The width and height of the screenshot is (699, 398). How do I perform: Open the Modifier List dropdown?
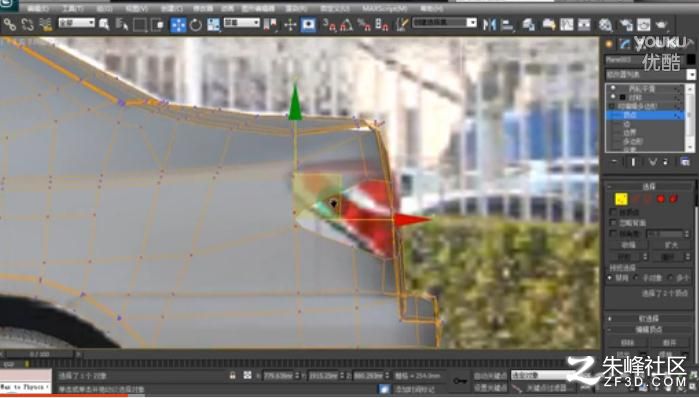point(650,74)
